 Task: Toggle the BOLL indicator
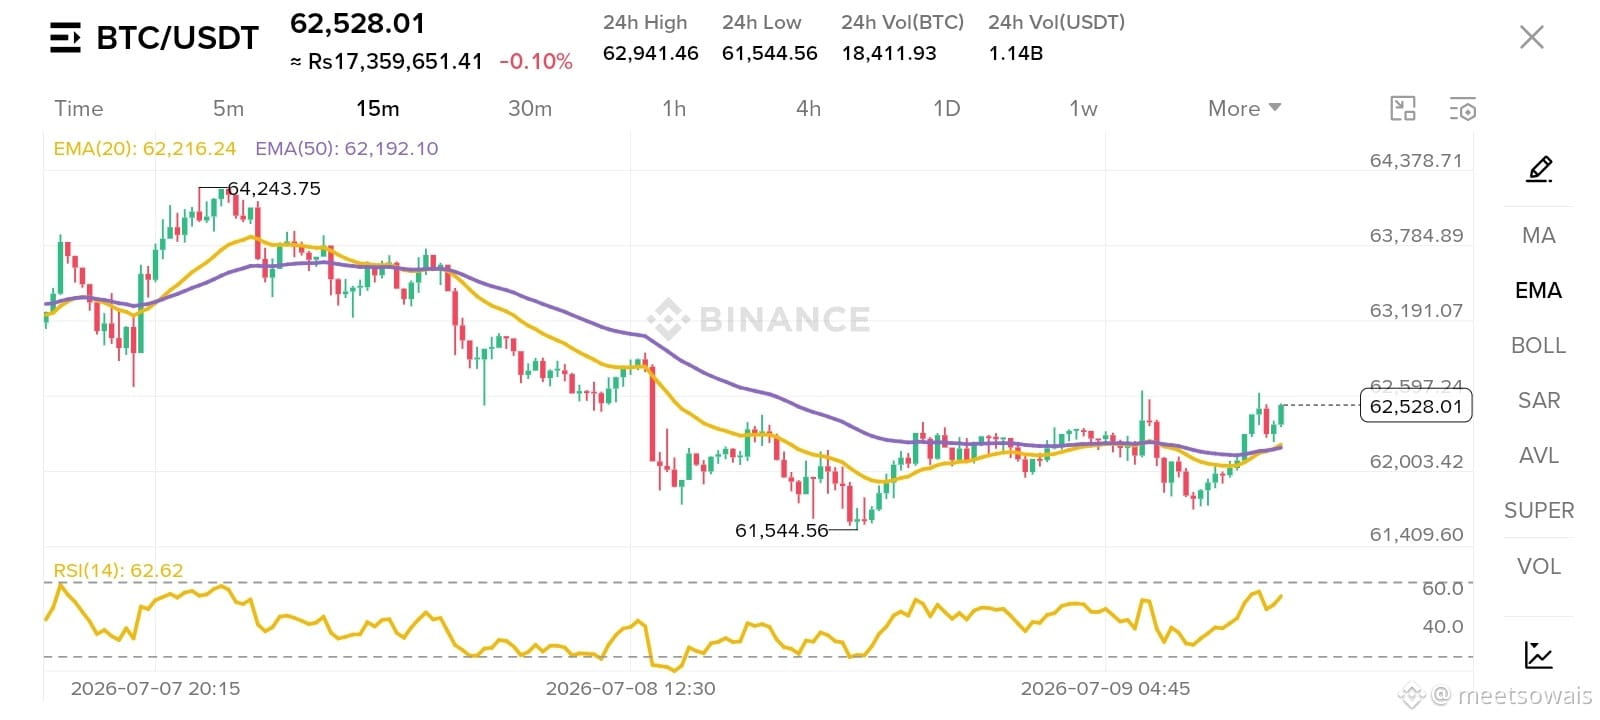(1538, 345)
